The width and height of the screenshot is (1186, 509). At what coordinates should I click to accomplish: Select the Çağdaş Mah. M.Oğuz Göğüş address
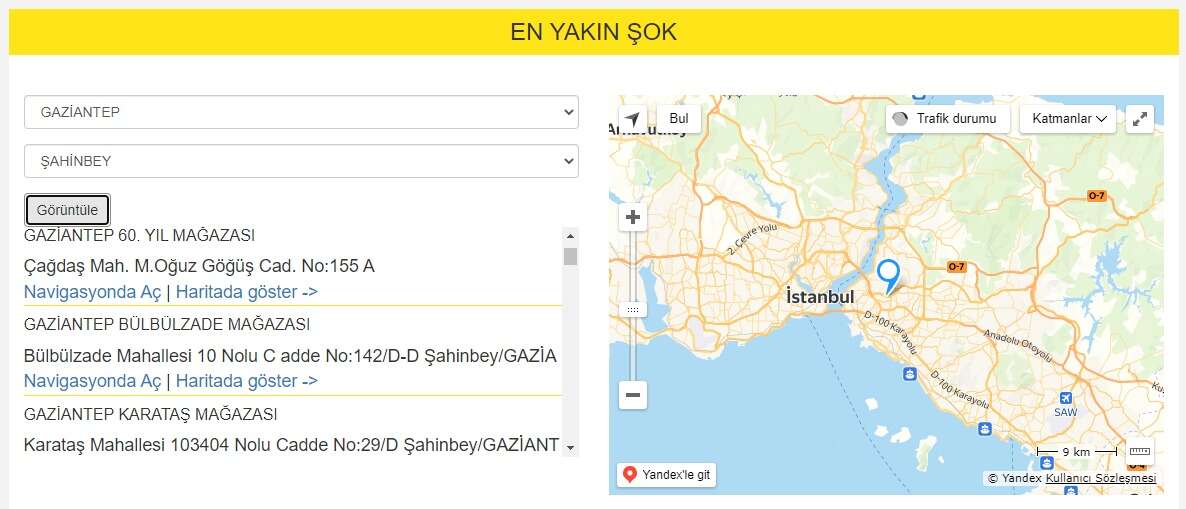coord(199,266)
